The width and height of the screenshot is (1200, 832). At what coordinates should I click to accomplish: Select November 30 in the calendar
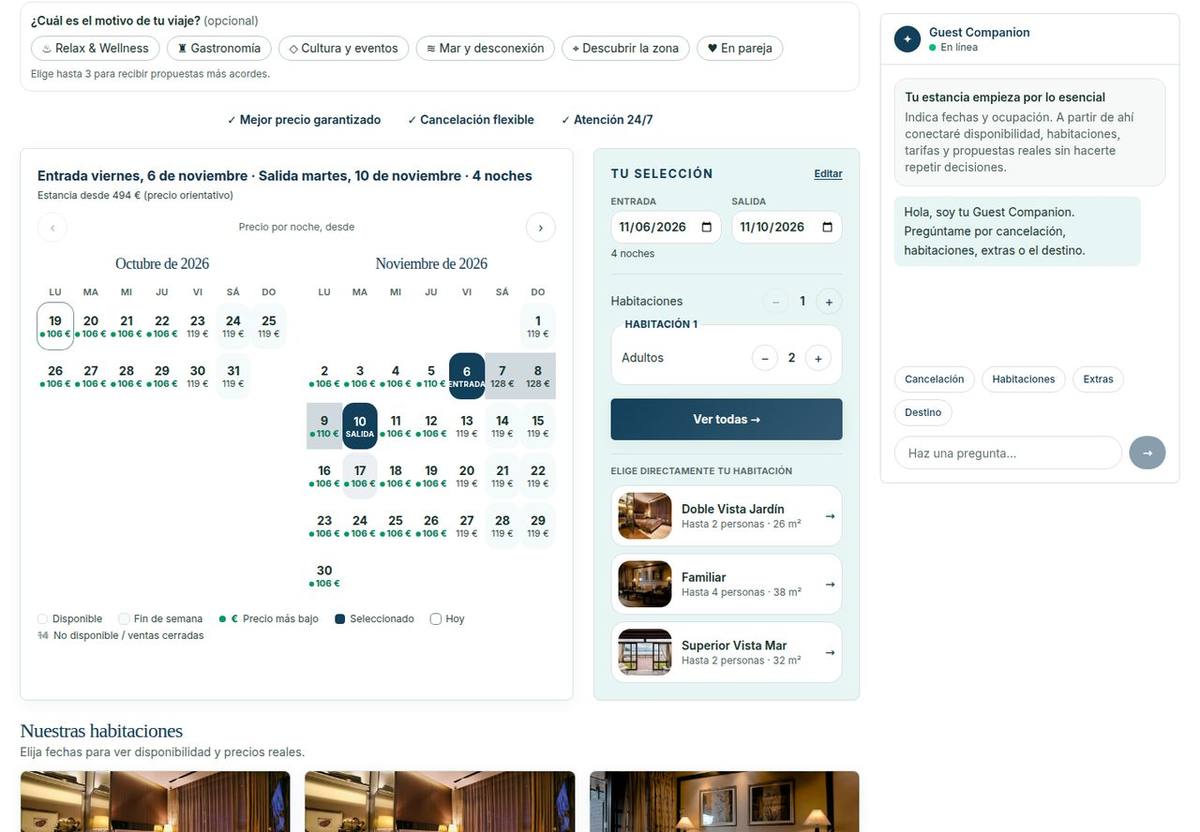click(x=324, y=576)
